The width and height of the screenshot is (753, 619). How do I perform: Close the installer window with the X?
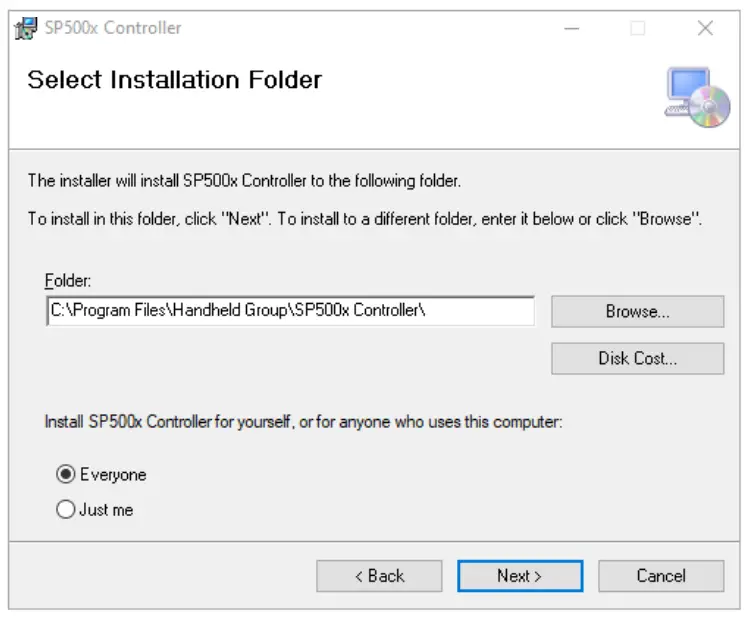click(x=705, y=29)
